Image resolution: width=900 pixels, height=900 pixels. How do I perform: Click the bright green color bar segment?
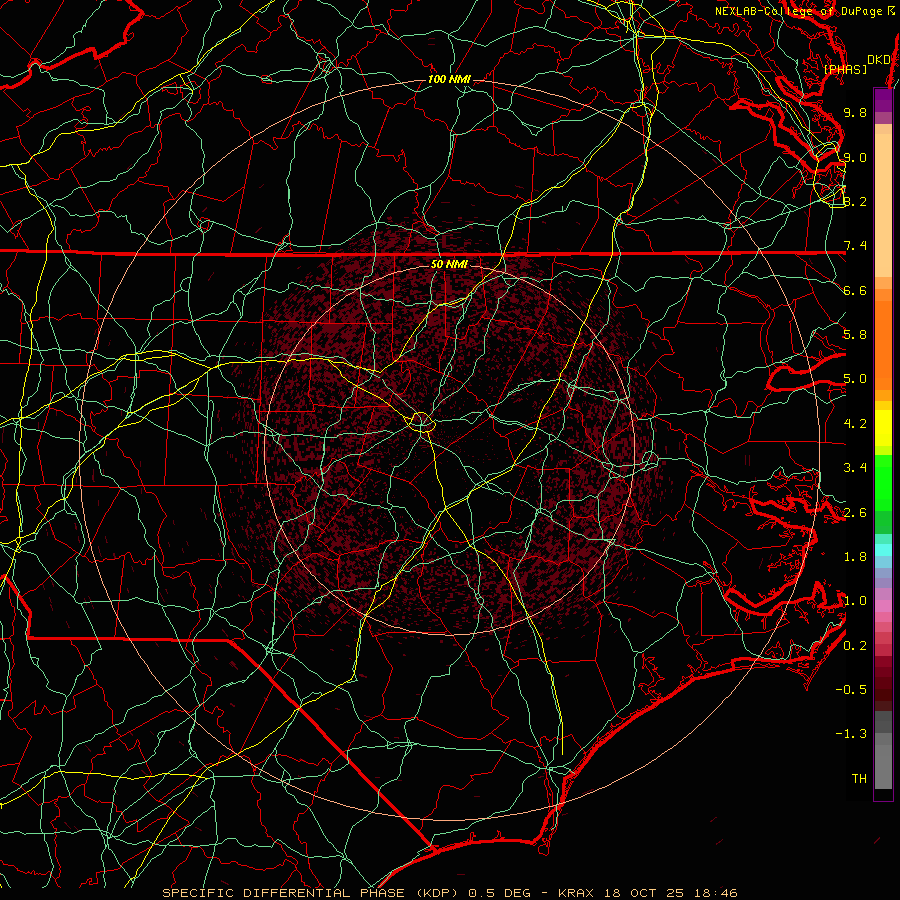(883, 482)
